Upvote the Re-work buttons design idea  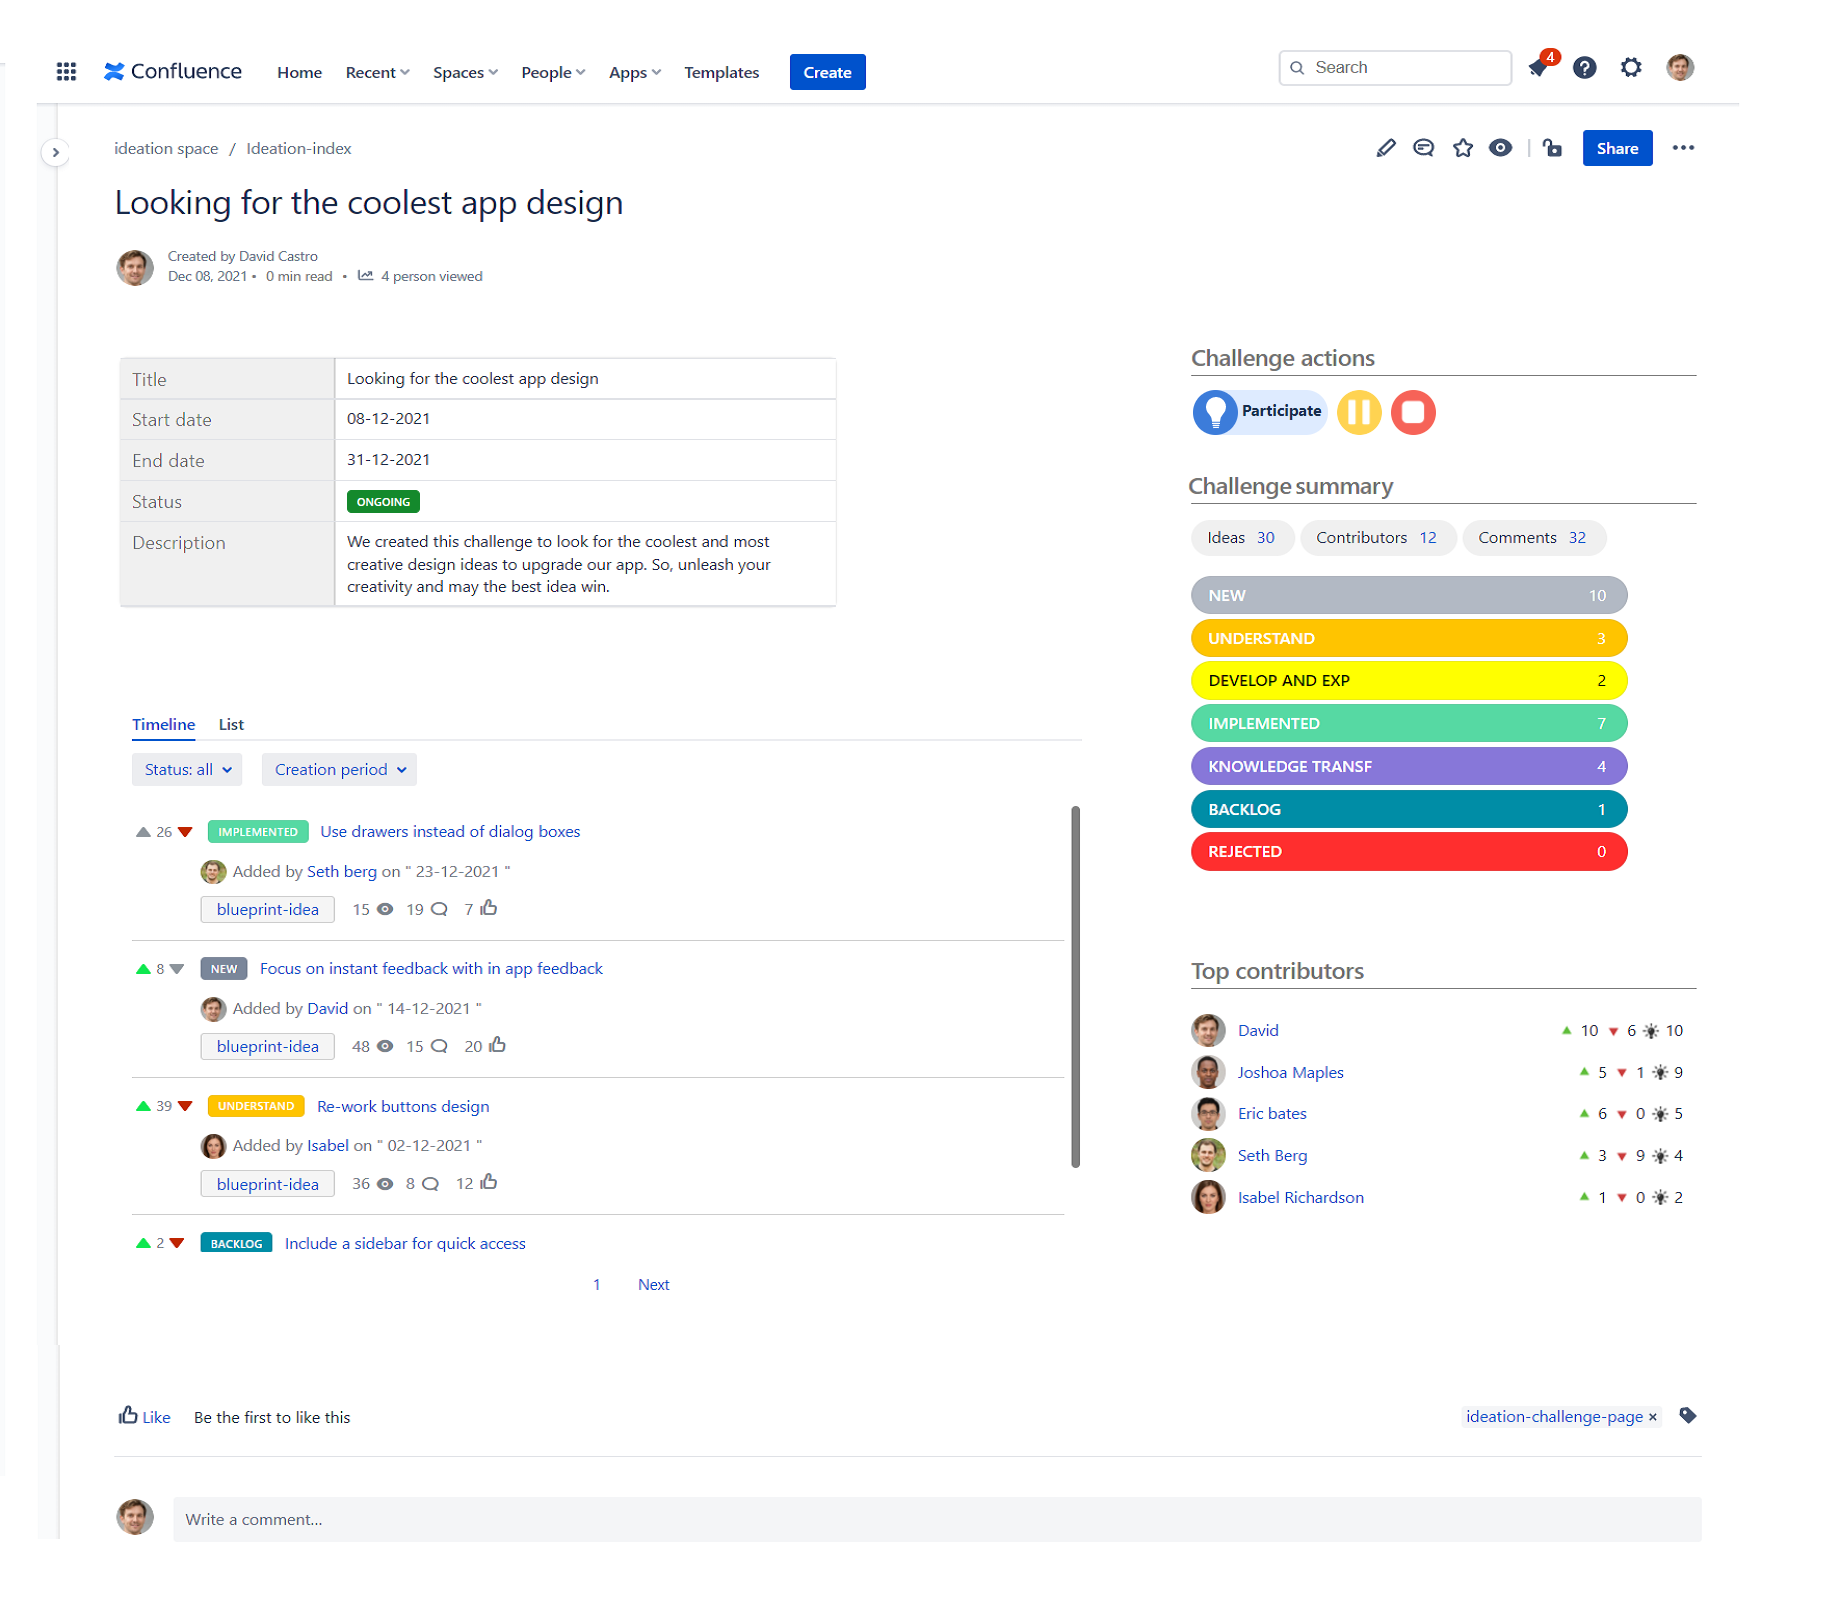click(143, 1106)
